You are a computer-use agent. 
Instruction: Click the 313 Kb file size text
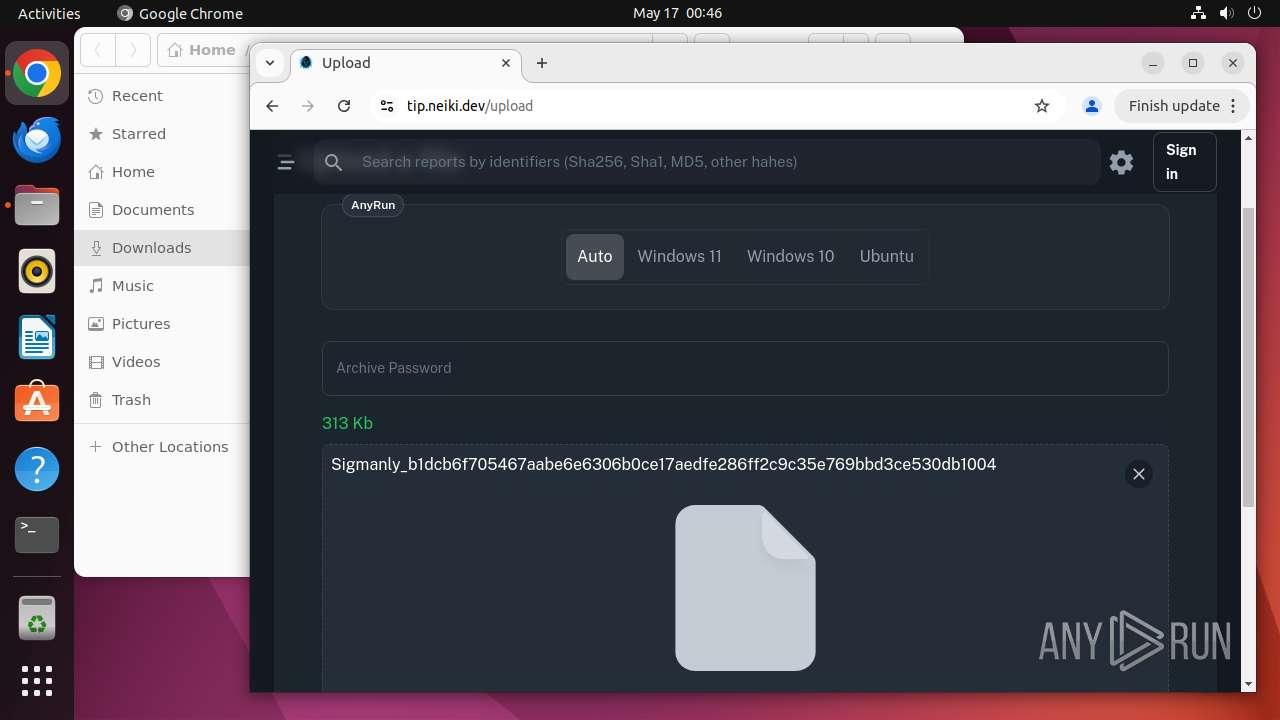point(347,424)
